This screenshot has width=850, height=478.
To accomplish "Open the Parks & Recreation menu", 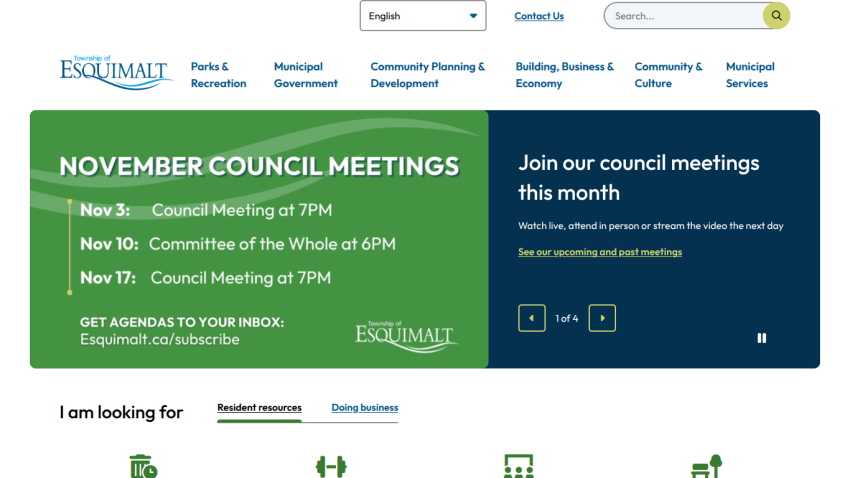I will click(218, 75).
